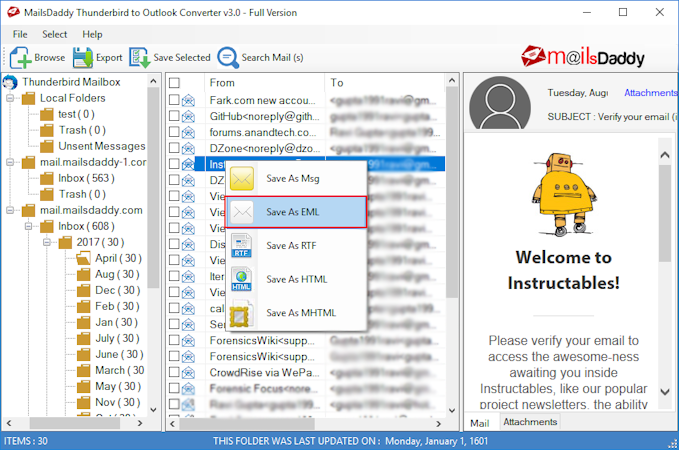Click the 2017 folder icon
This screenshot has height=450, width=679.
click(65, 243)
